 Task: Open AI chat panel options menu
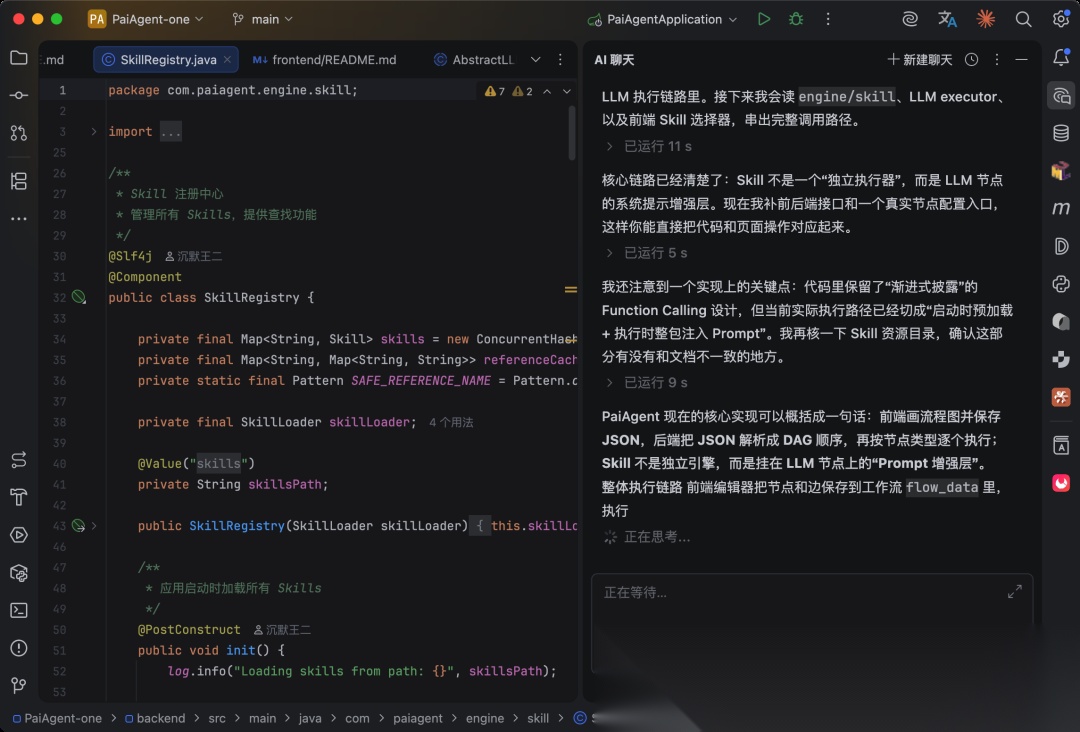(x=997, y=60)
